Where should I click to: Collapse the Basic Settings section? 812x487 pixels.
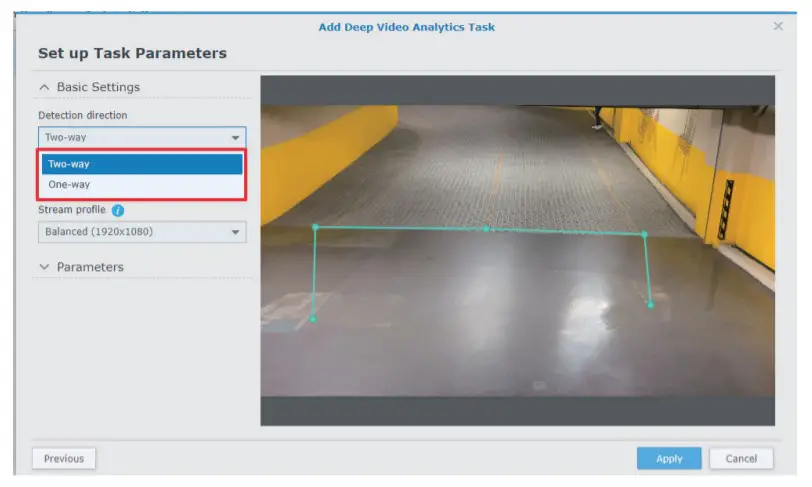45,87
